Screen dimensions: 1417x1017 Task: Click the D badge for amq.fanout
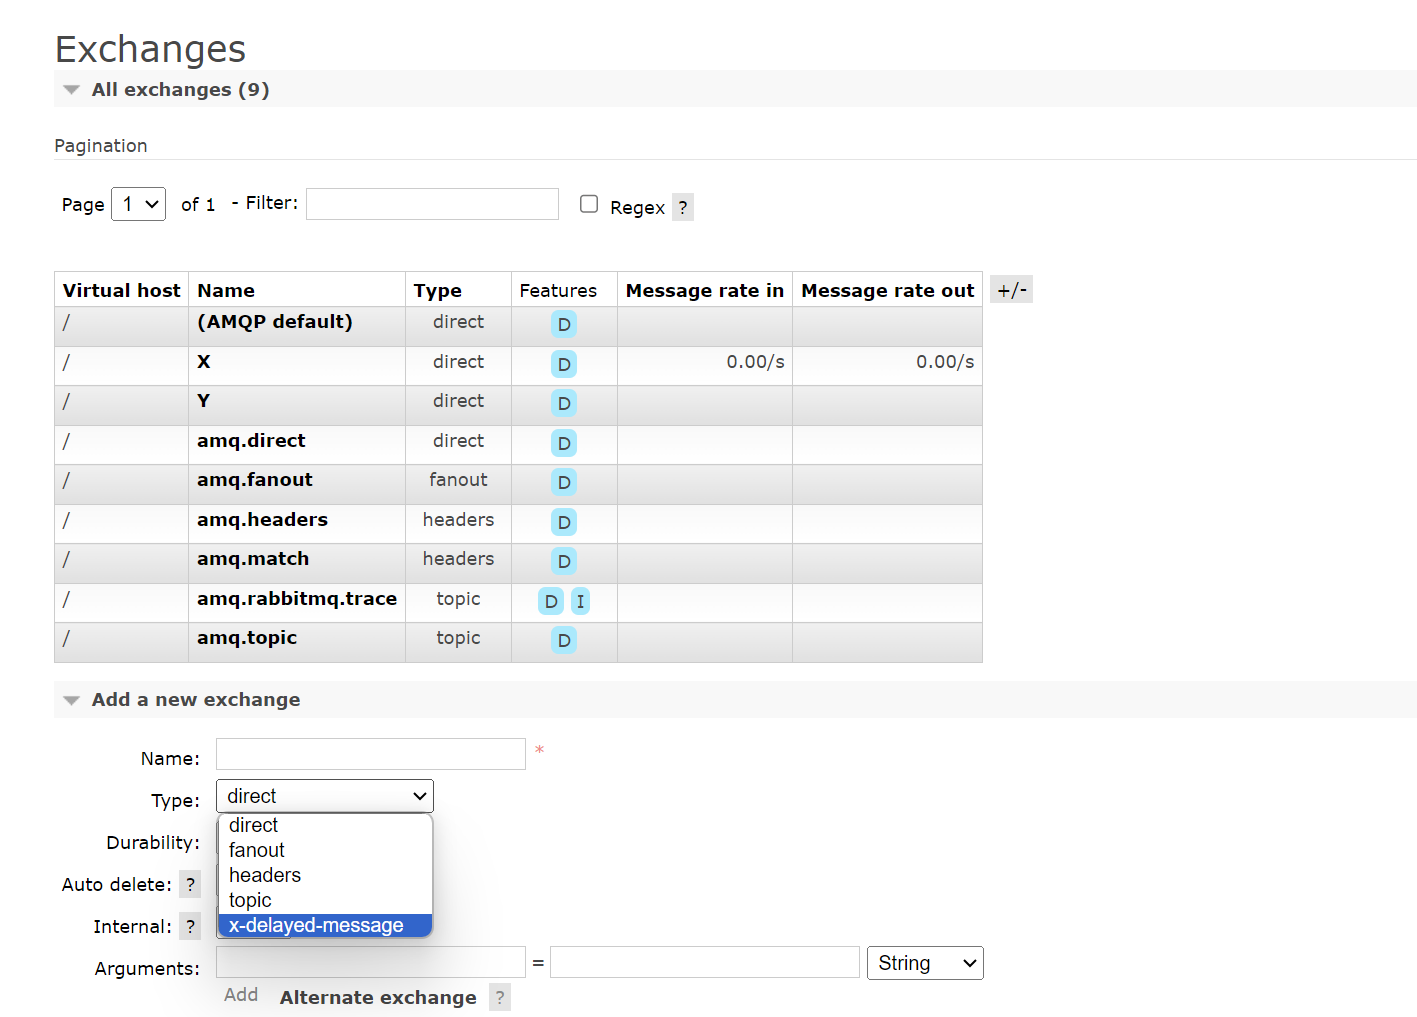point(564,482)
